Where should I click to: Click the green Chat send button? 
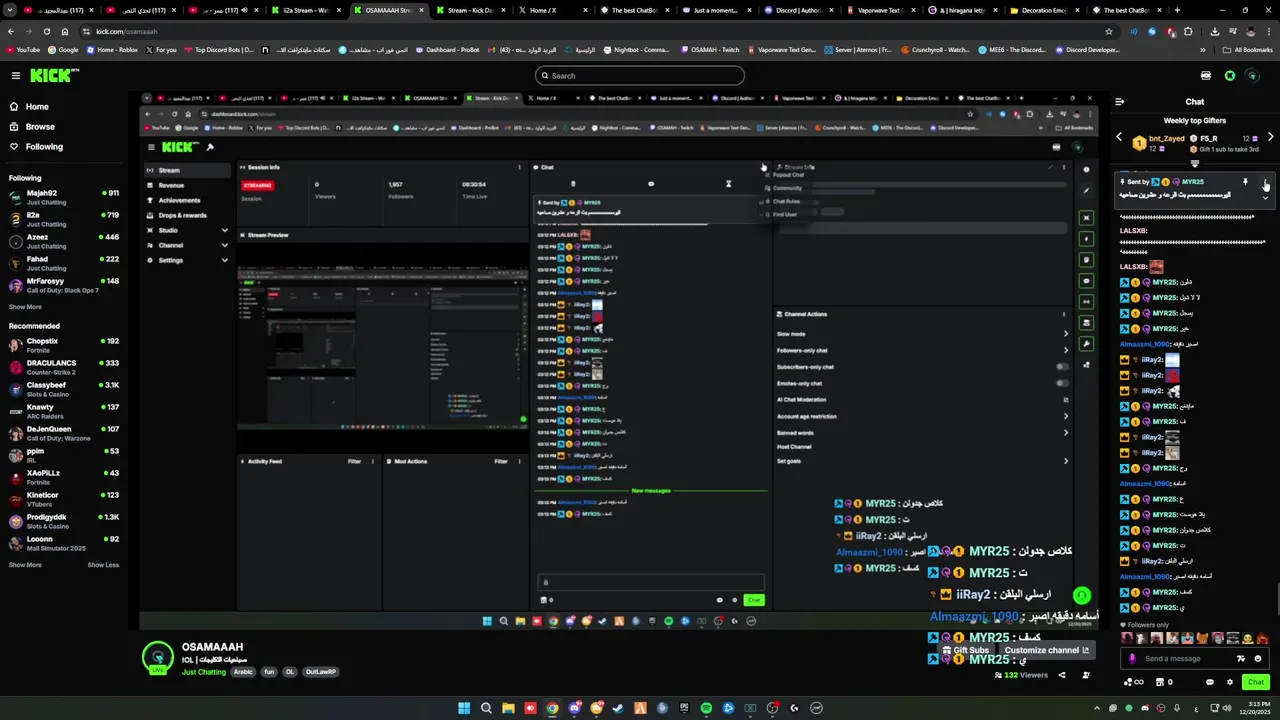coord(1256,682)
